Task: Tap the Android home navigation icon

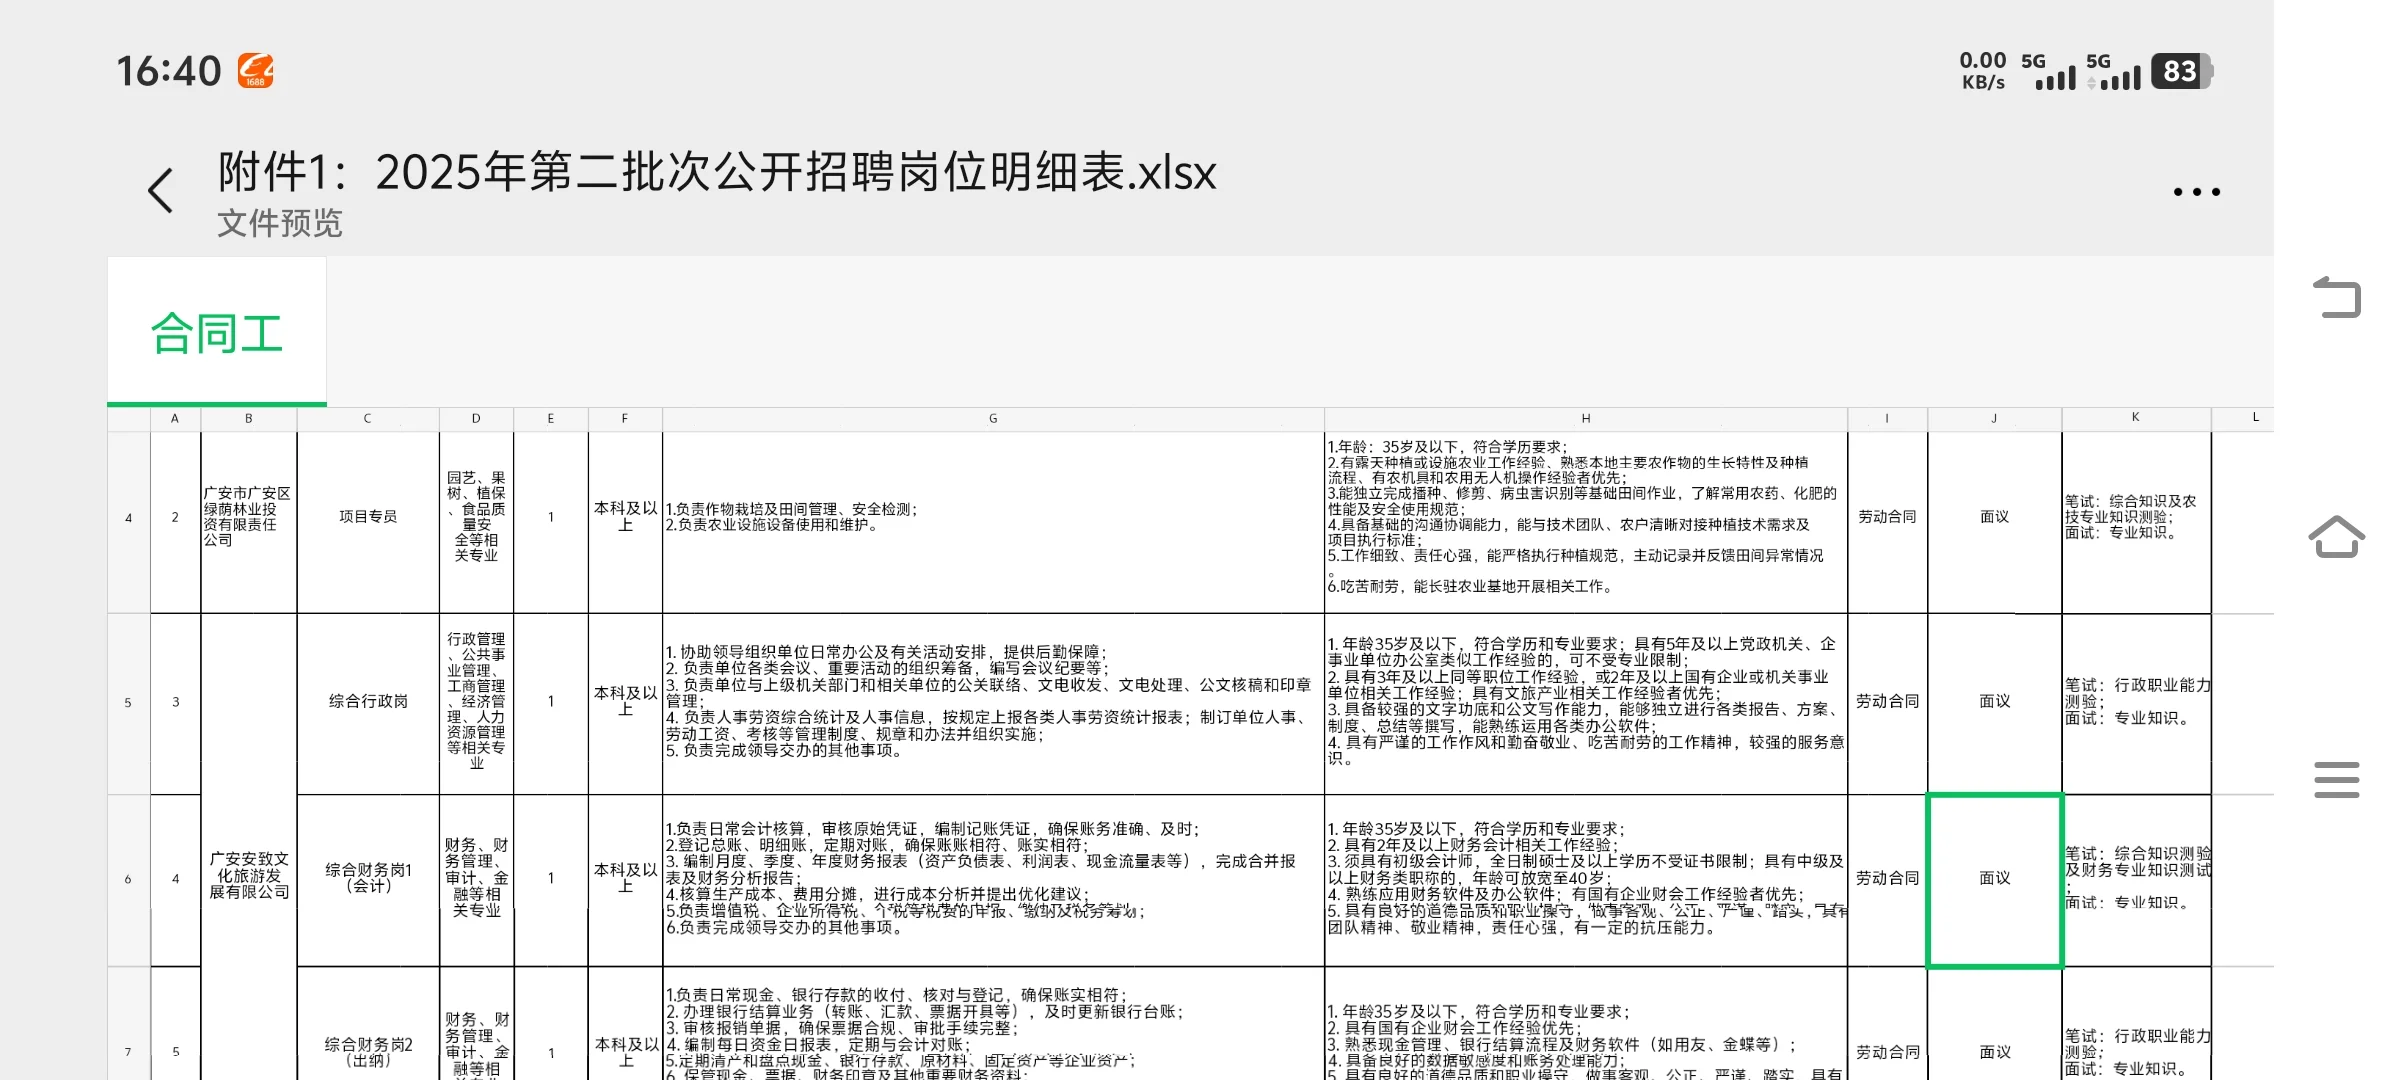Action: [x=2337, y=537]
